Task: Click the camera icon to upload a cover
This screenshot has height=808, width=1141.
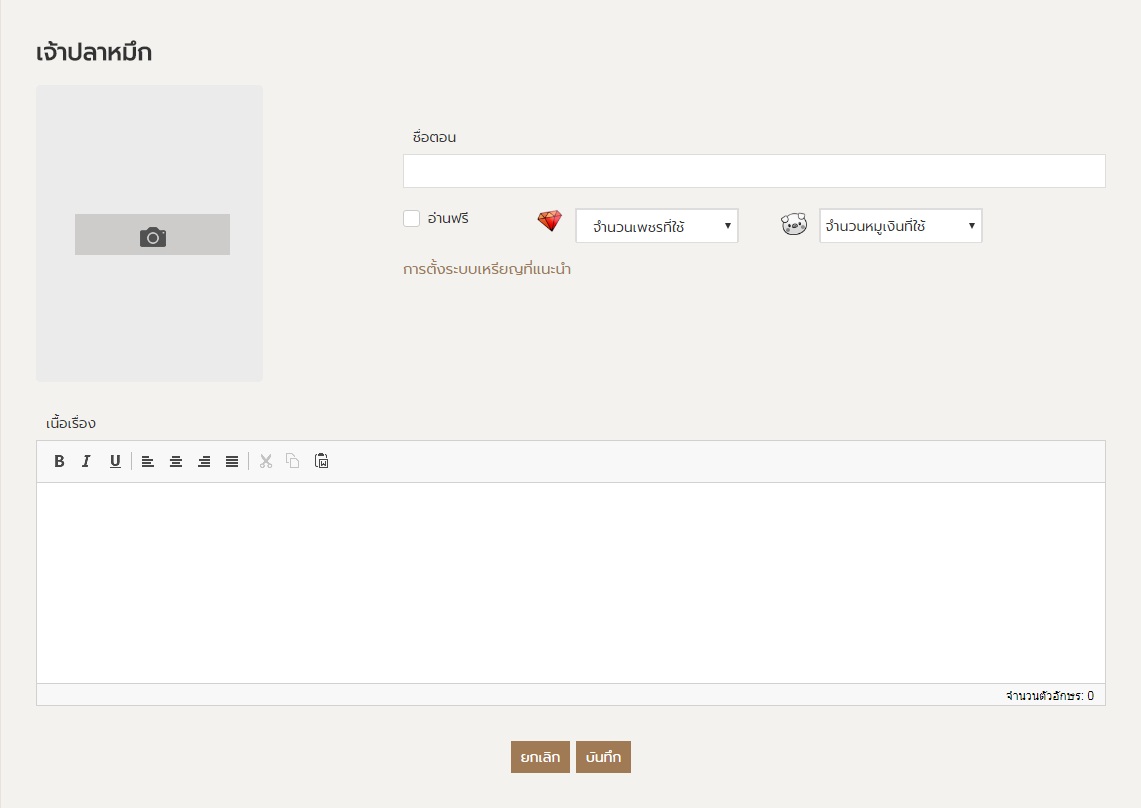Action: [x=152, y=235]
